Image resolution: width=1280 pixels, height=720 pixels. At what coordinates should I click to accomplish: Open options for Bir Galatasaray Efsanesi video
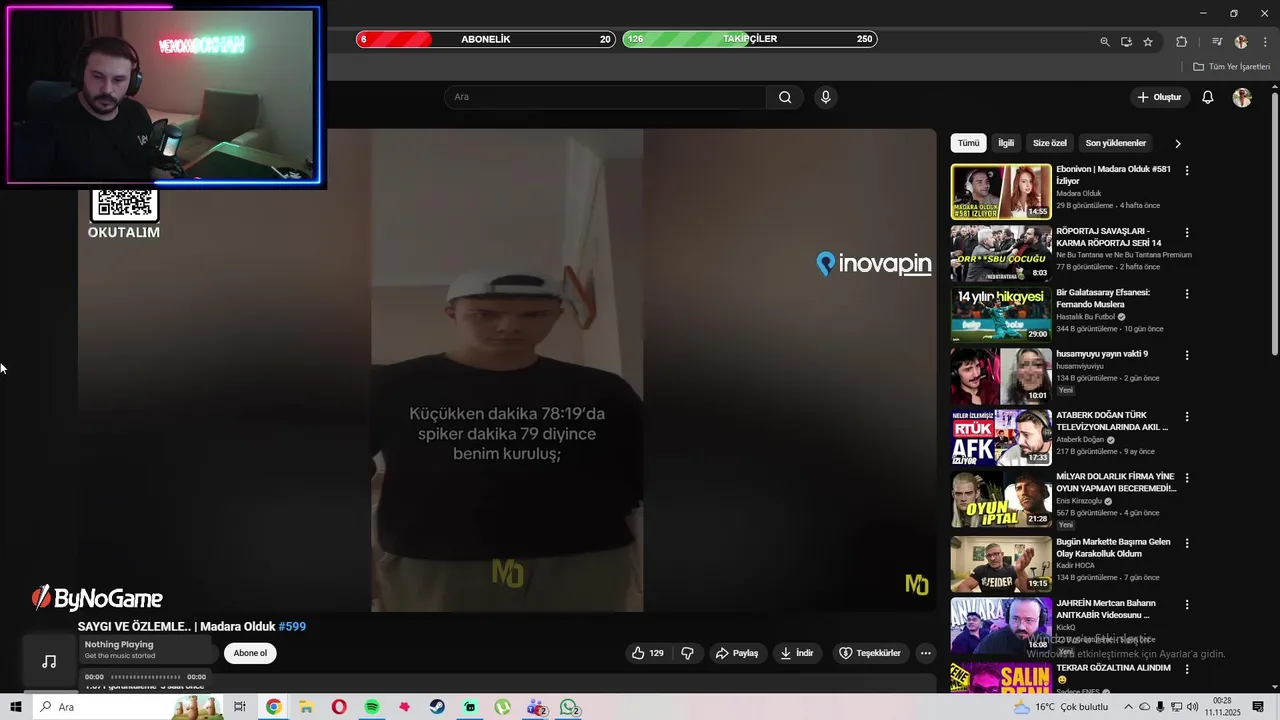point(1187,294)
